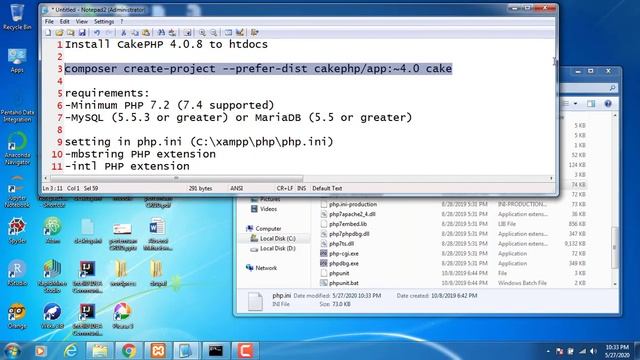Zoom in with the magnifier plus icon

(x=202, y=33)
